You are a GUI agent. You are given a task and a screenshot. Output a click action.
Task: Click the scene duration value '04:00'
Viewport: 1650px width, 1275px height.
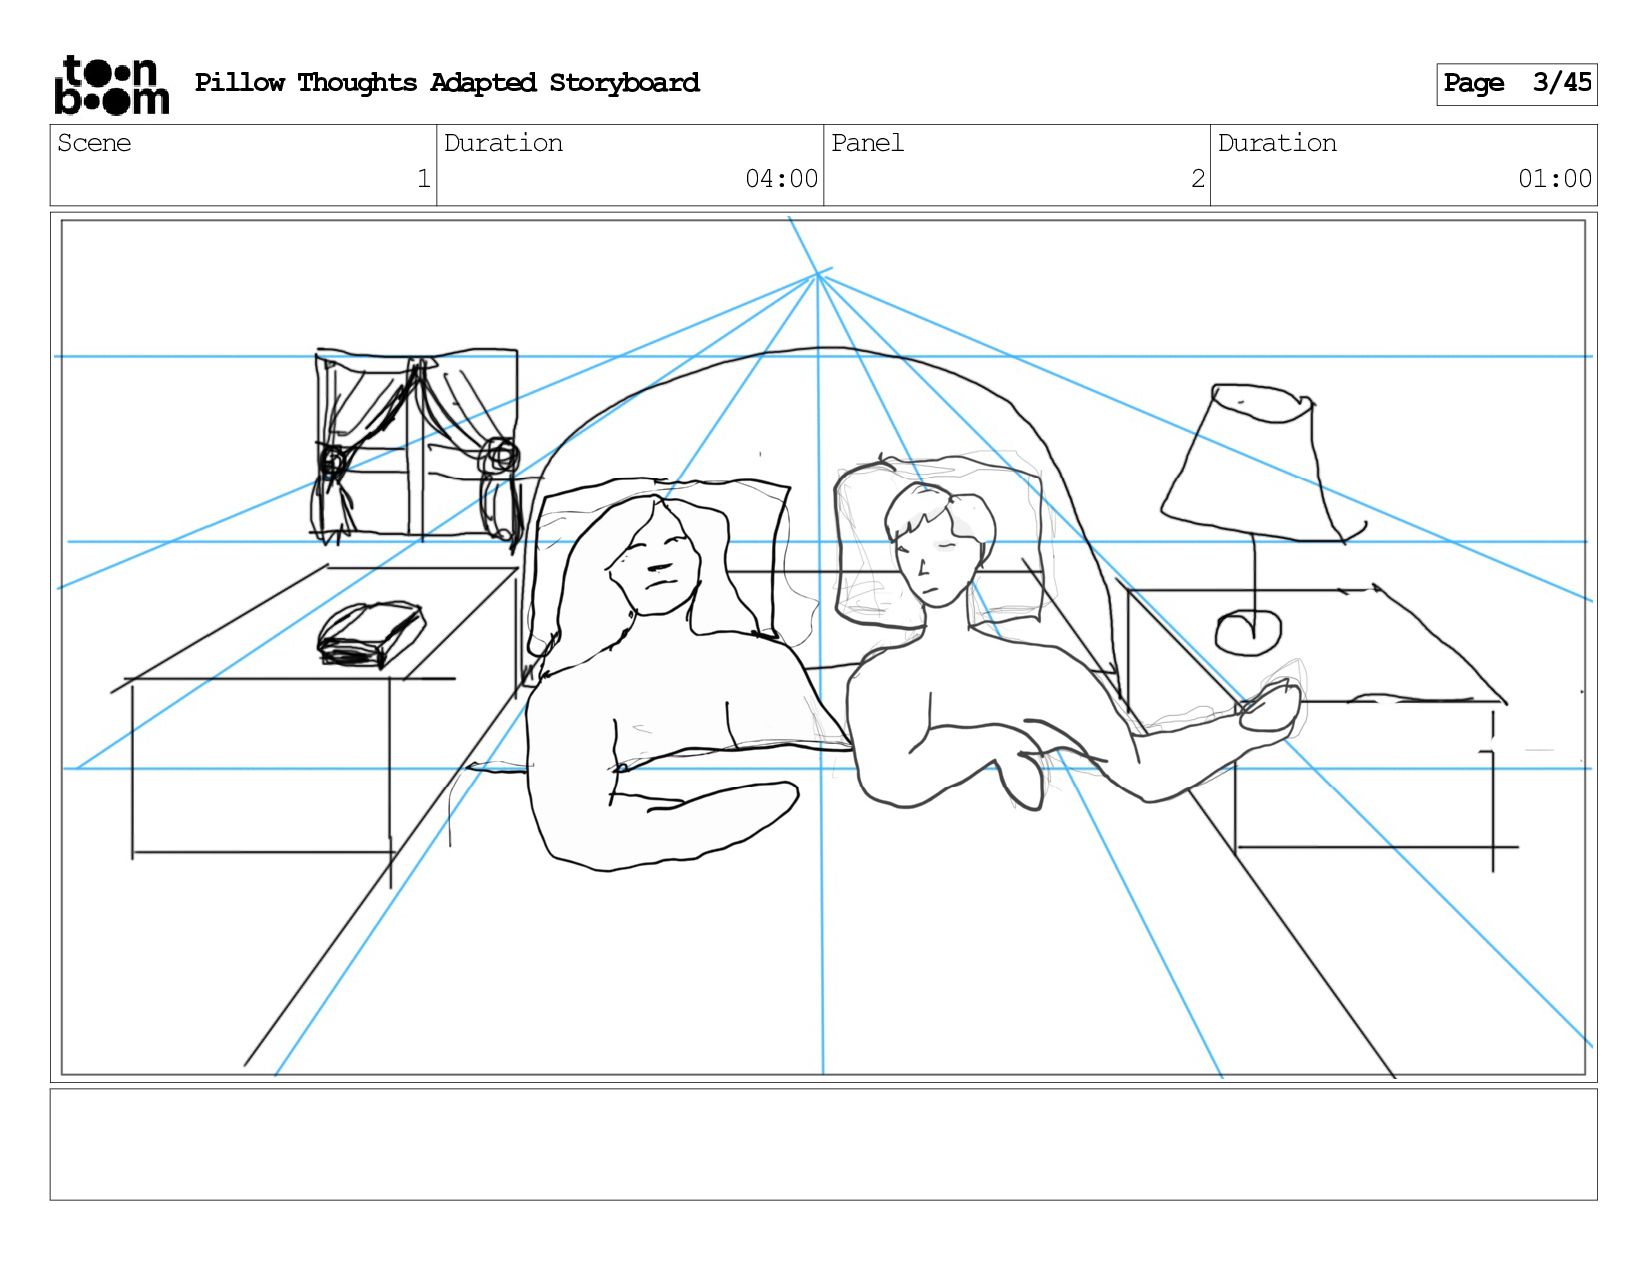click(x=781, y=179)
